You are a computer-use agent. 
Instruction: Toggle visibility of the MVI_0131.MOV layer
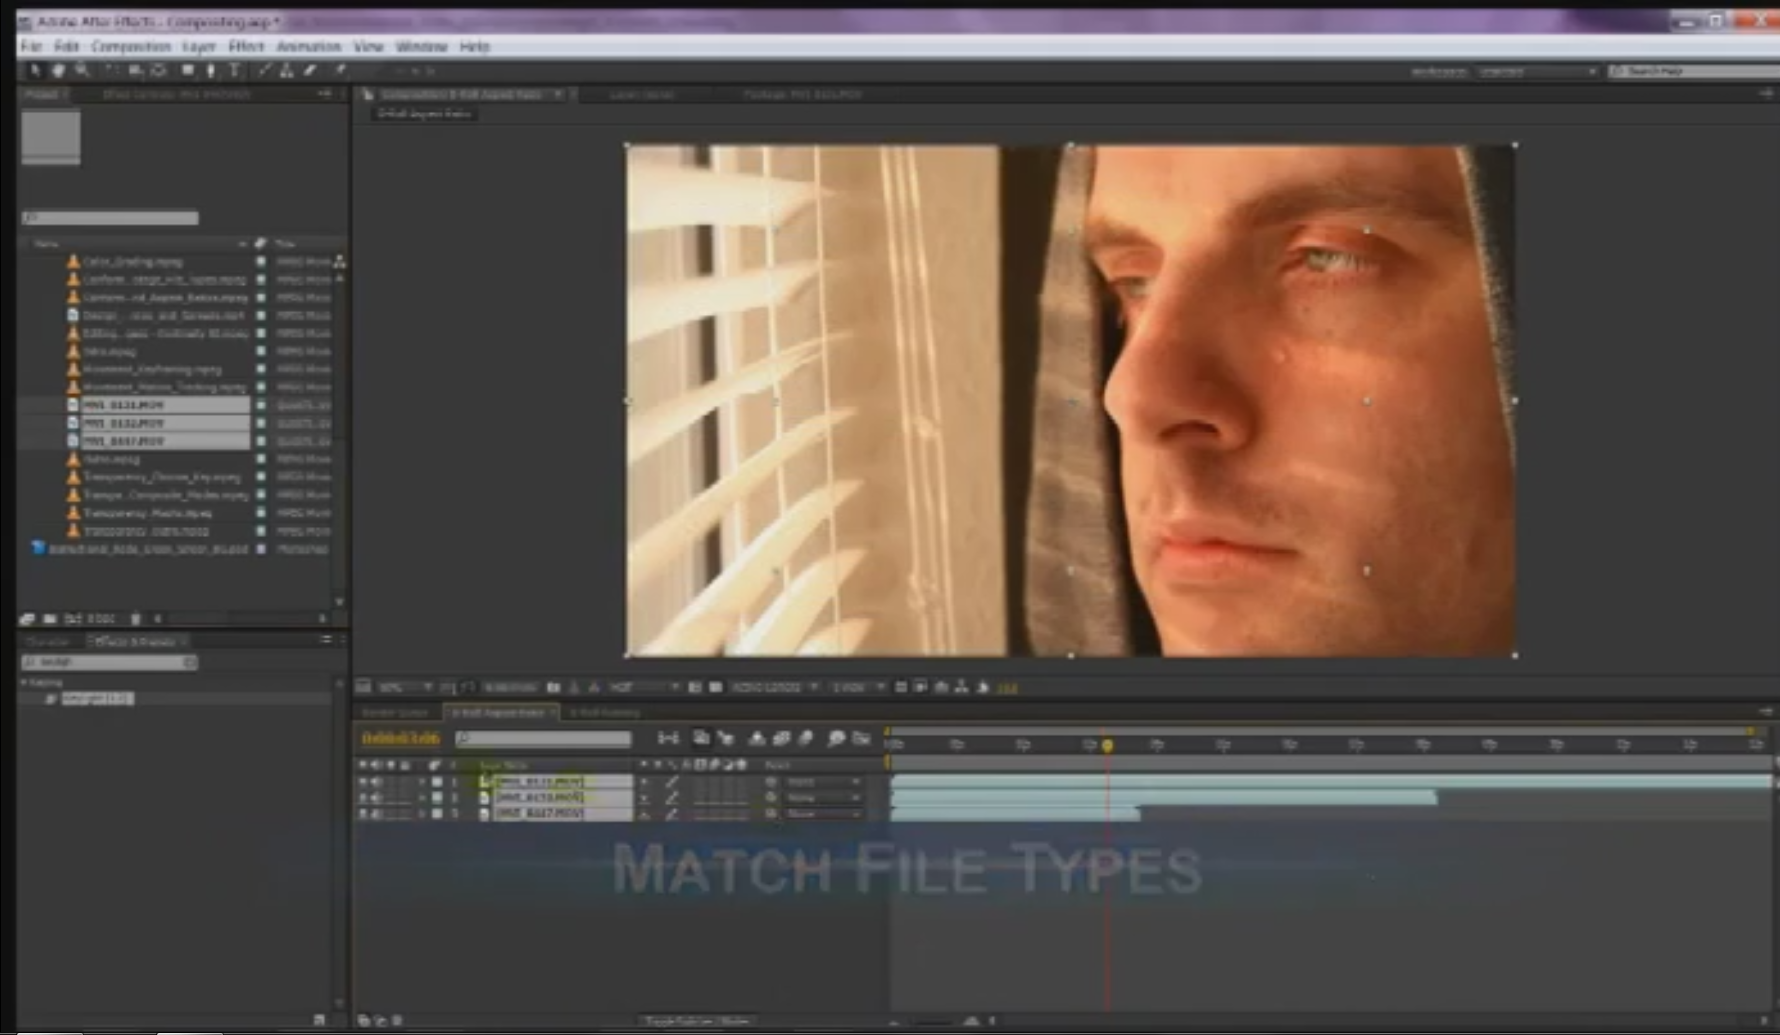[x=365, y=781]
